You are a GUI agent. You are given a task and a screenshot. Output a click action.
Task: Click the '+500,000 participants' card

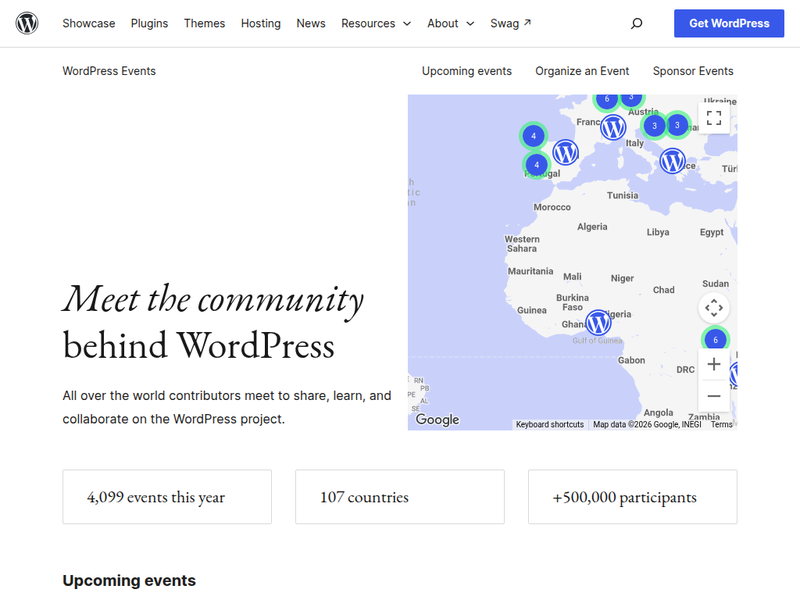pyautogui.click(x=632, y=496)
